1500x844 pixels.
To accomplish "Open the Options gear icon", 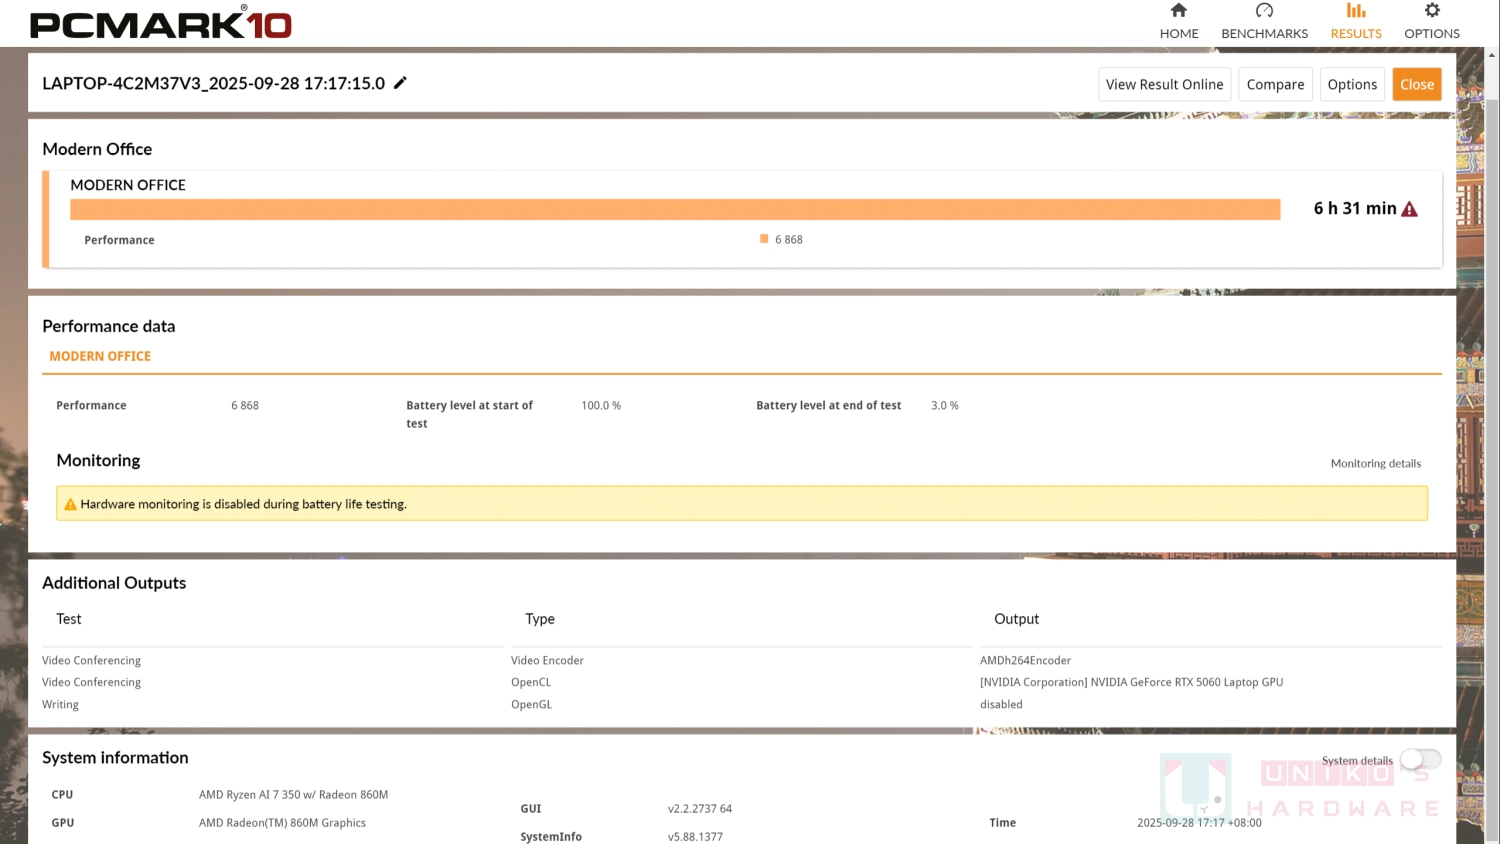I will click(x=1432, y=10).
